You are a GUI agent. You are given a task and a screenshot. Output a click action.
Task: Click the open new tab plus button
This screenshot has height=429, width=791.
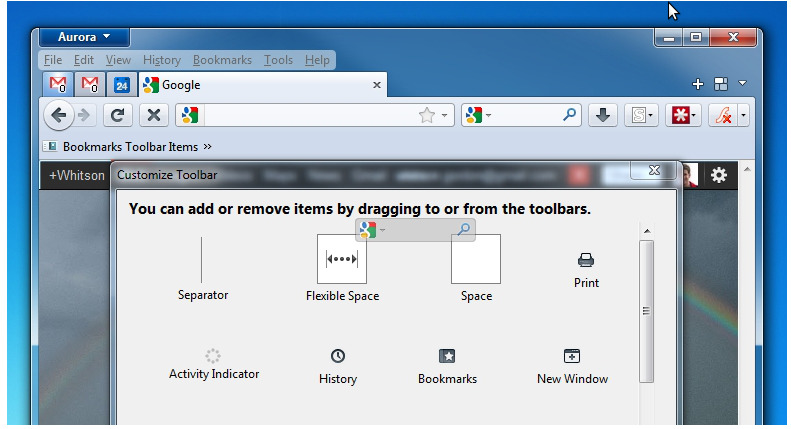(698, 84)
